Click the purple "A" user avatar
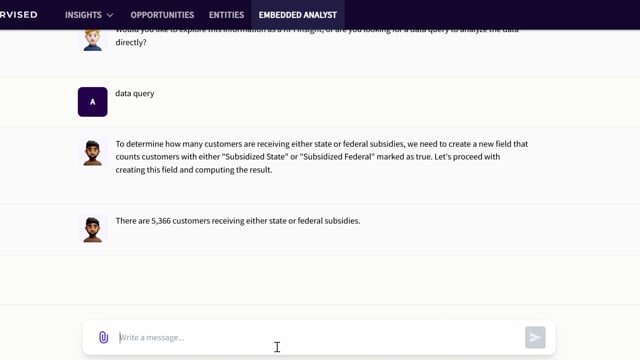Image resolution: width=640 pixels, height=360 pixels. click(93, 102)
